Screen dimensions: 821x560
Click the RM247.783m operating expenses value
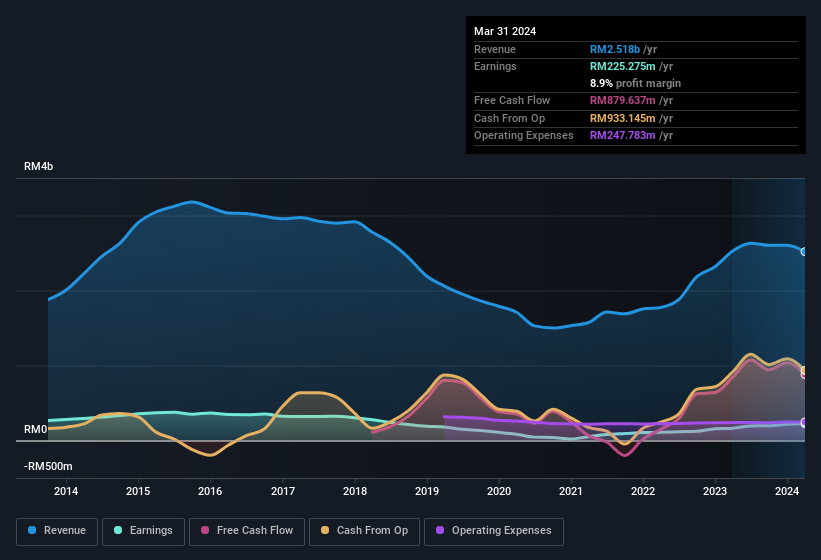623,135
